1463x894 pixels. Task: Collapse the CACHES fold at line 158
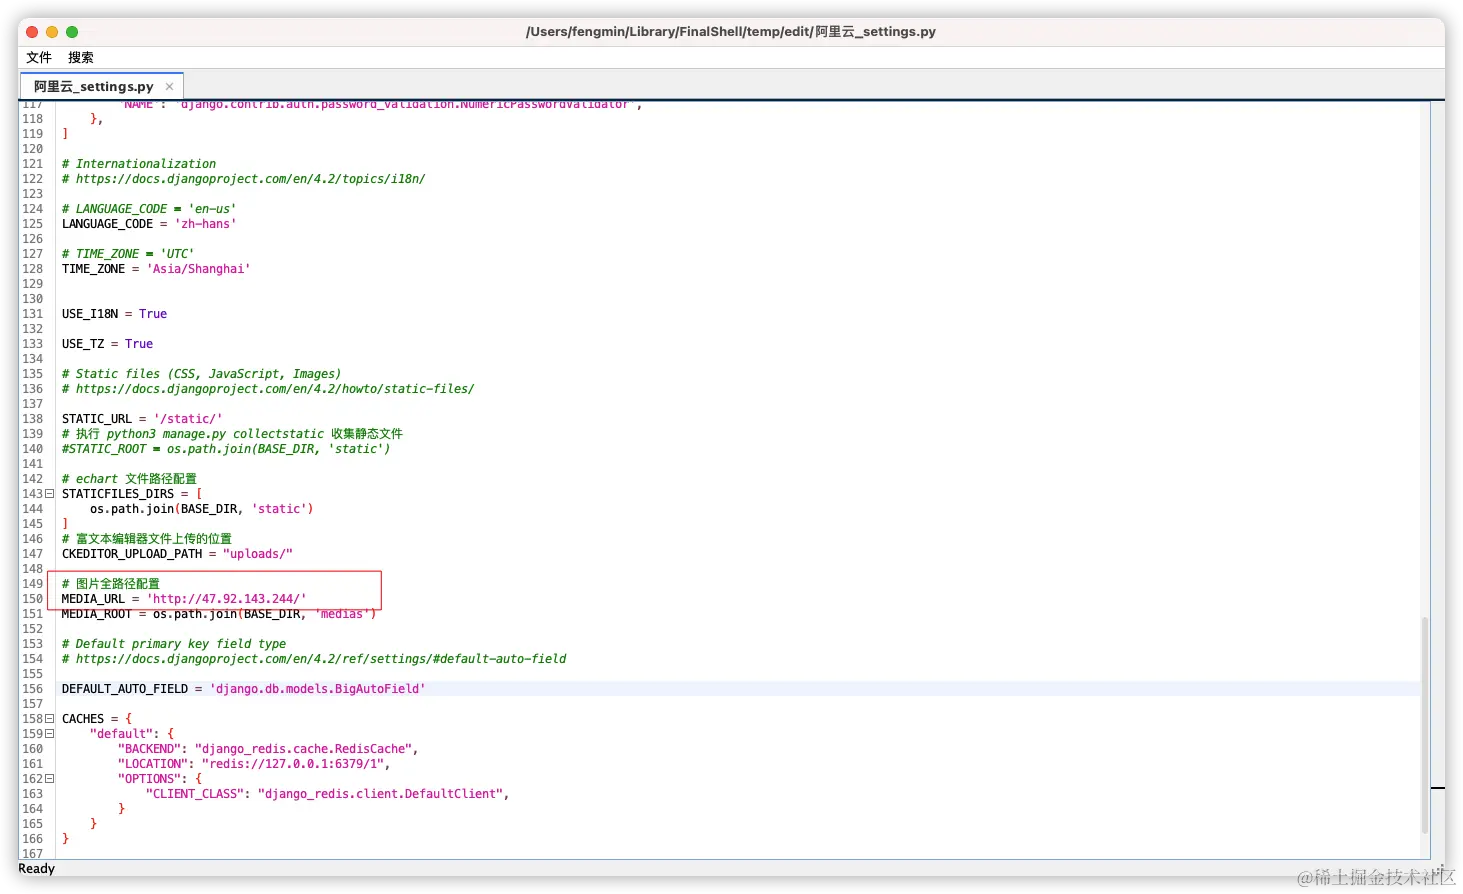(49, 719)
